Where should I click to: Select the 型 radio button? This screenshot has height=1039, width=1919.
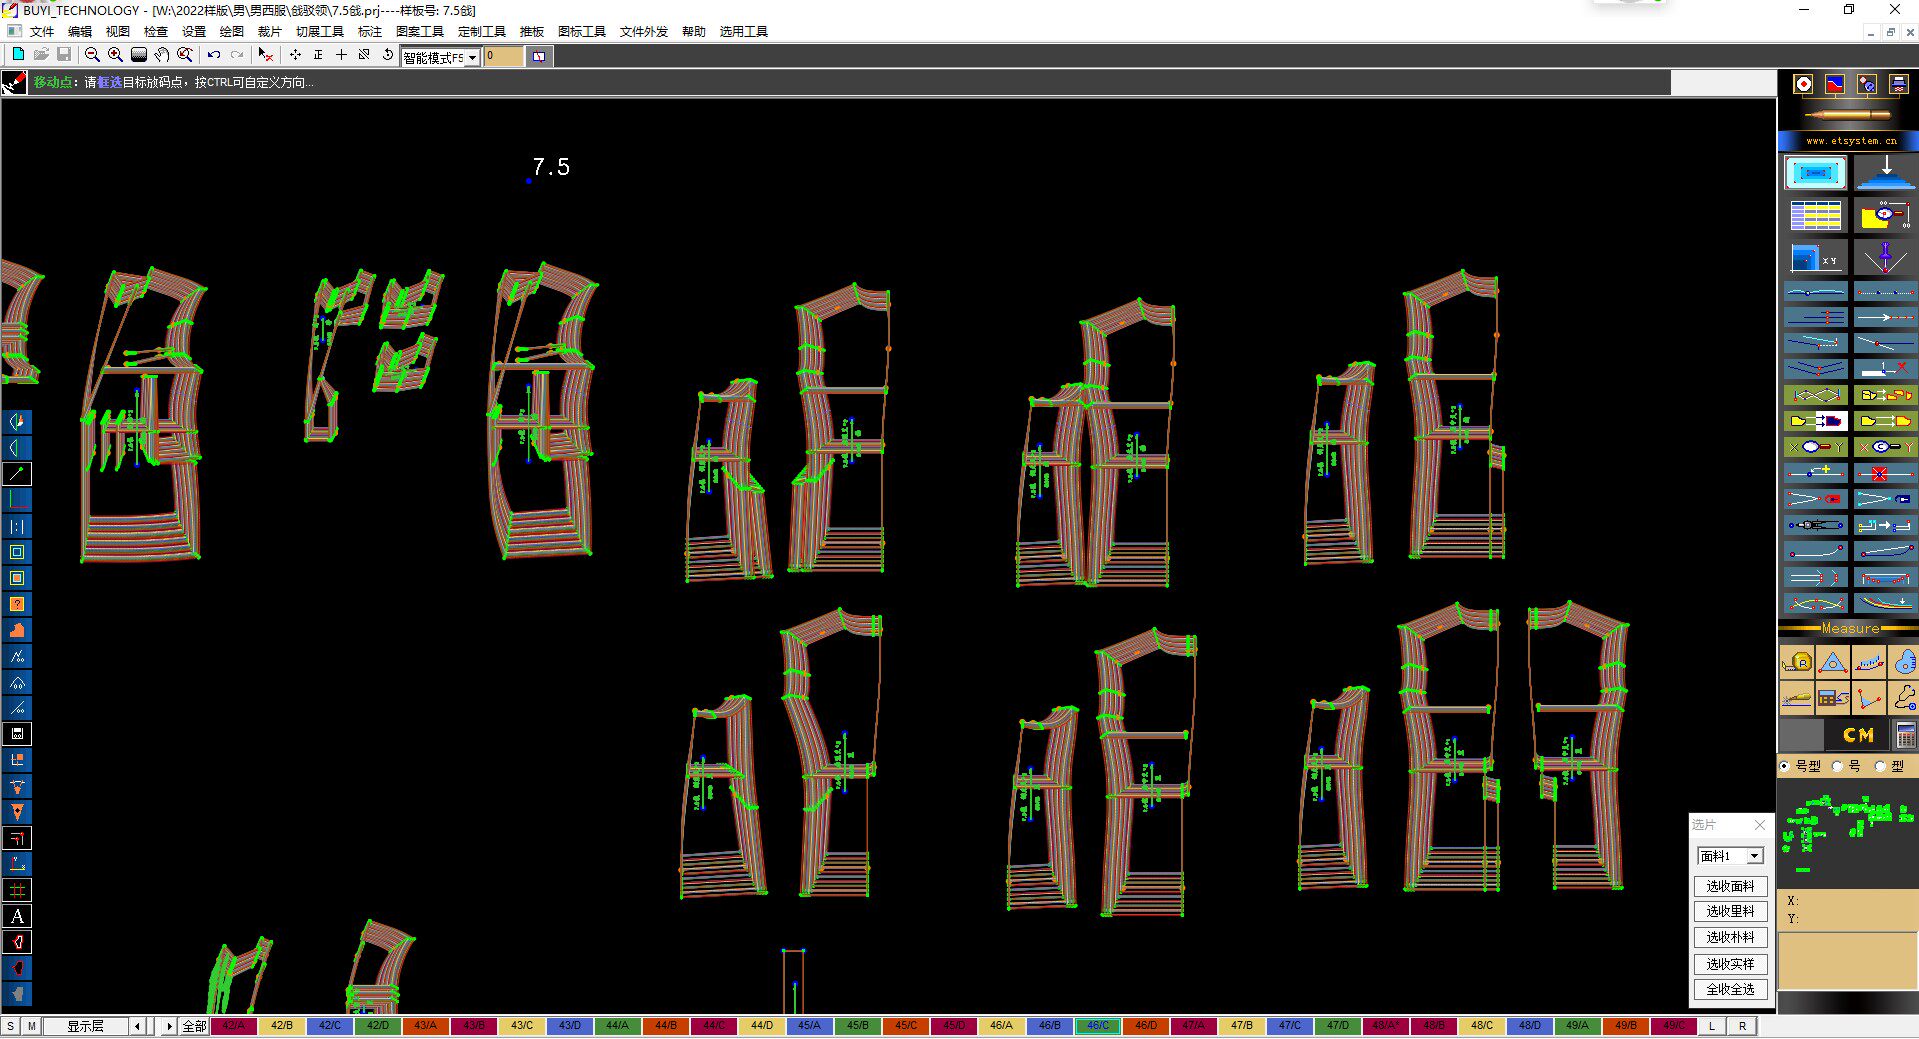pos(1880,766)
